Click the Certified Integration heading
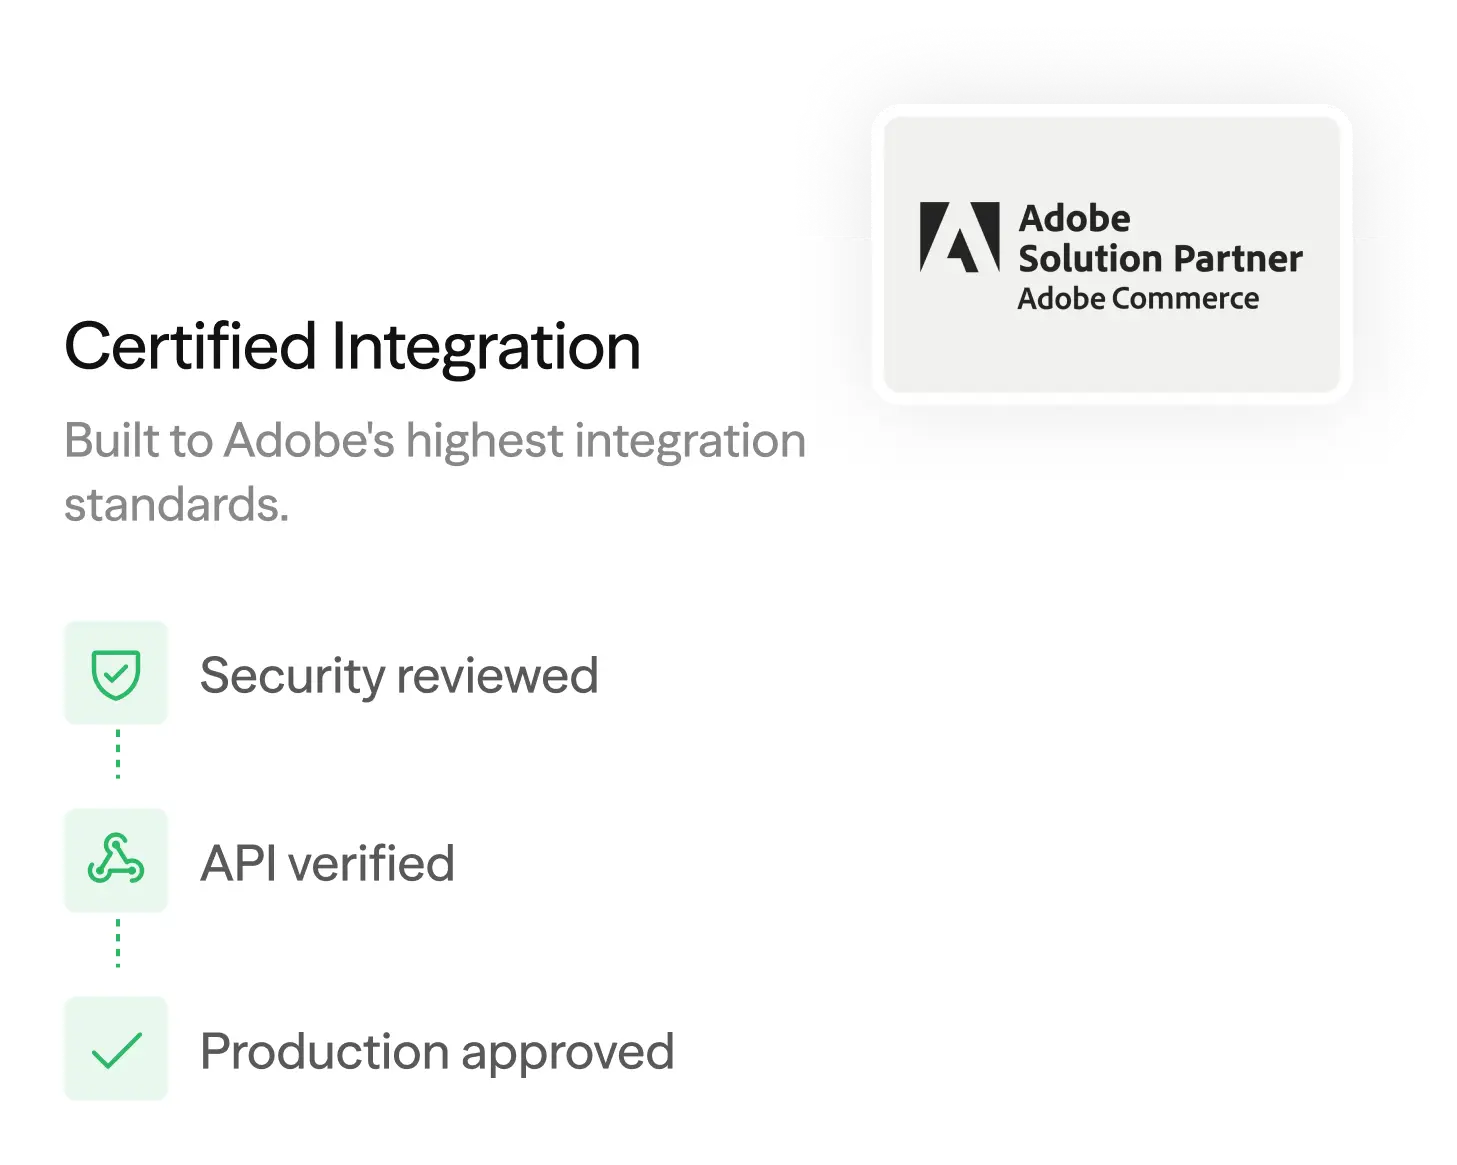The height and width of the screenshot is (1165, 1457). pos(352,347)
